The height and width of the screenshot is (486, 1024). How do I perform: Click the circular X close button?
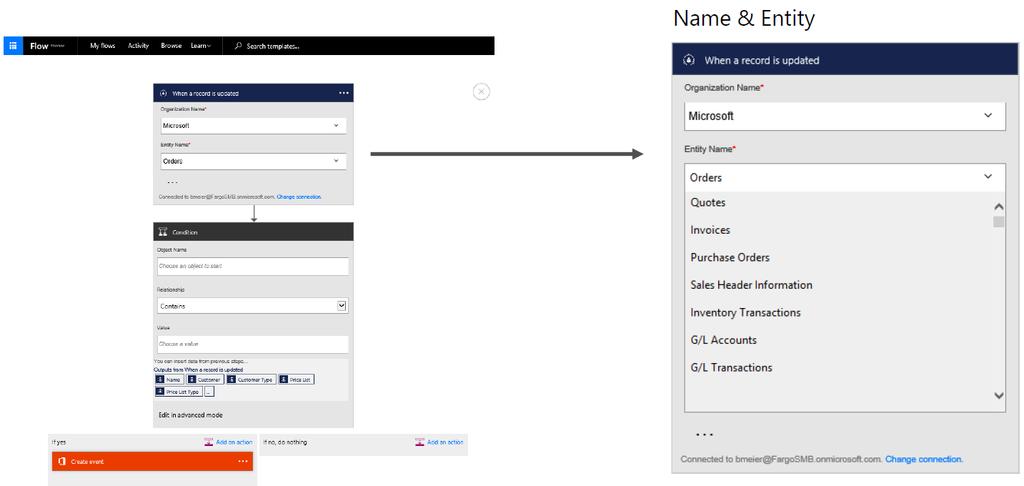coord(481,92)
